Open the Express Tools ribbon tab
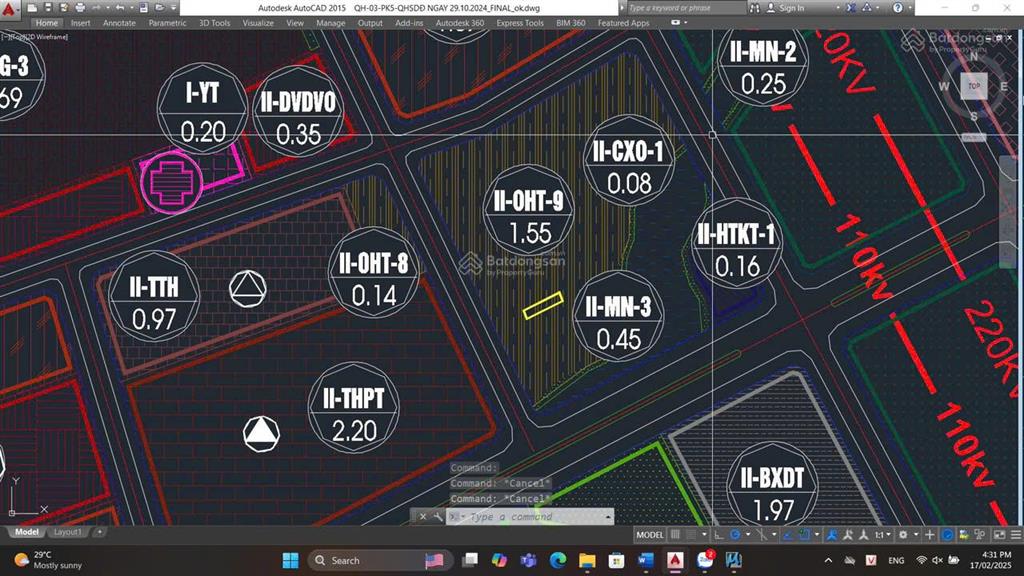 pyautogui.click(x=519, y=22)
